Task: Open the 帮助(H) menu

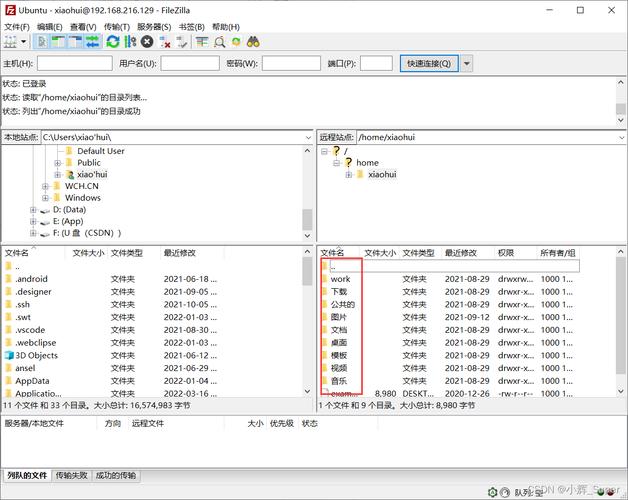Action: (225, 27)
